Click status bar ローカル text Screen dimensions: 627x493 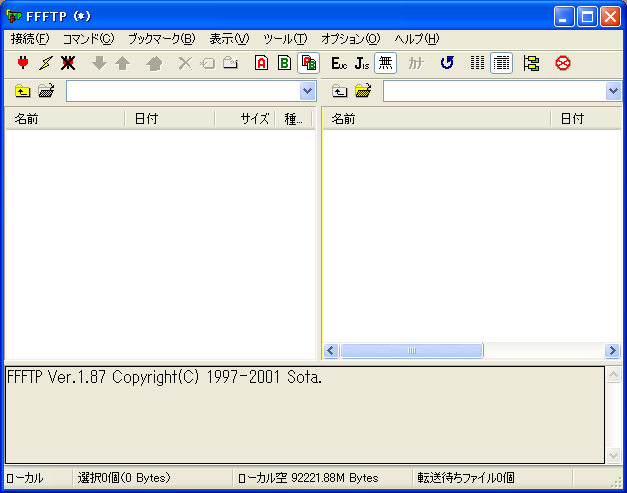(25, 478)
